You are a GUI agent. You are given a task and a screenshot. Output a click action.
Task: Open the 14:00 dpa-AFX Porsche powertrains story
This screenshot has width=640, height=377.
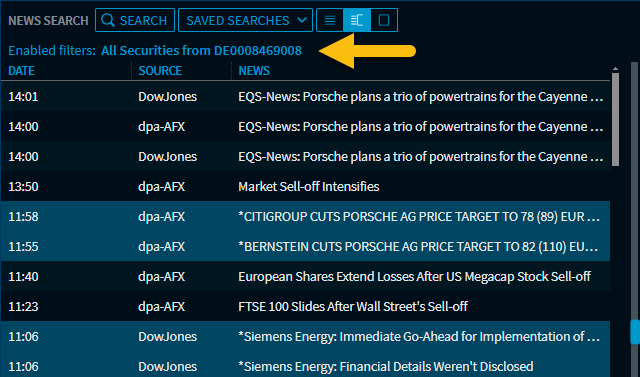click(305, 126)
